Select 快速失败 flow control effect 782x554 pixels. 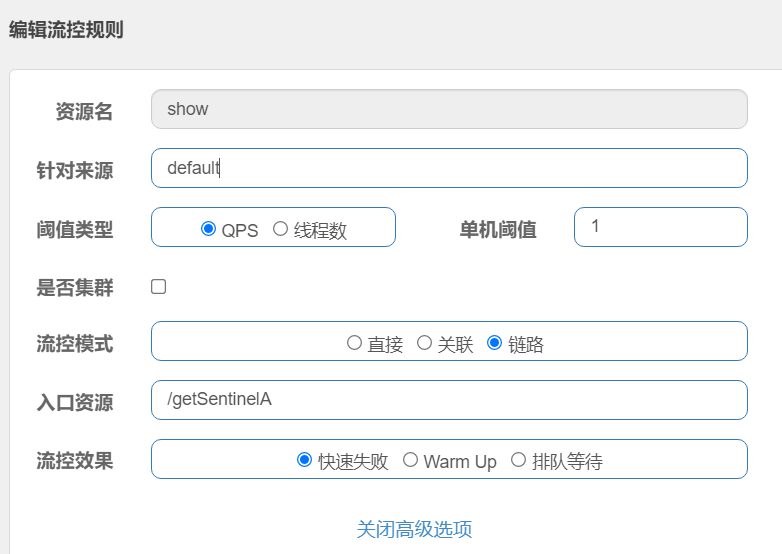305,460
